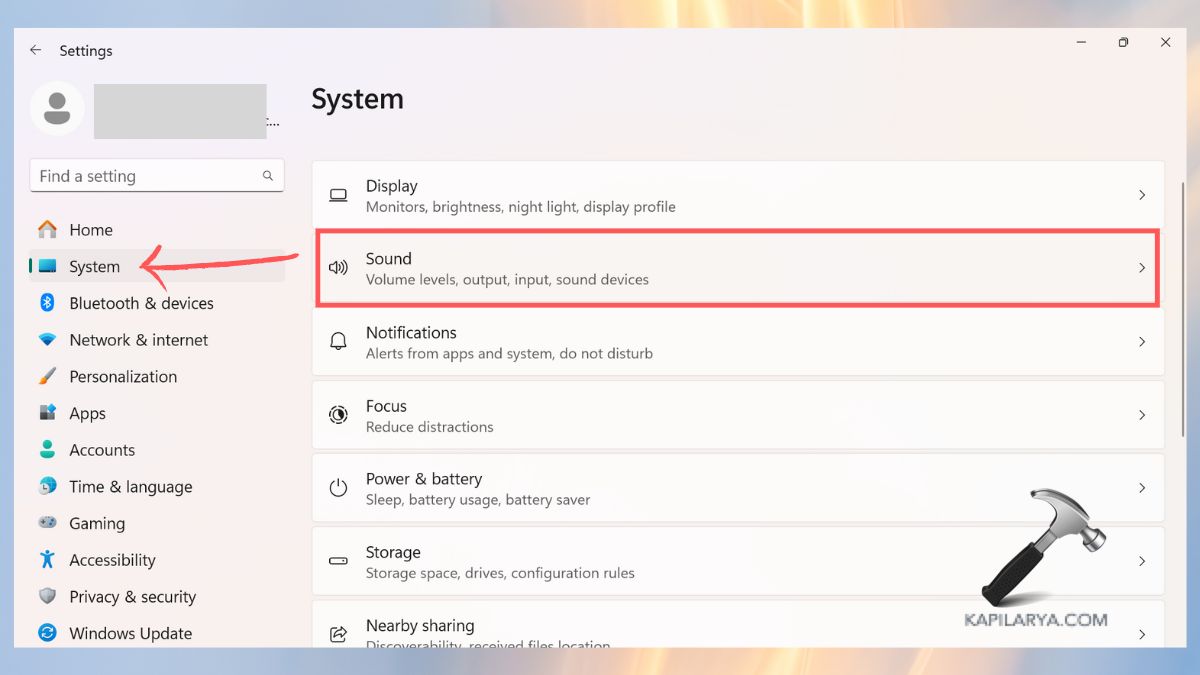Click the Bluetooth icon in sidebar
1200x675 pixels.
(x=47, y=303)
